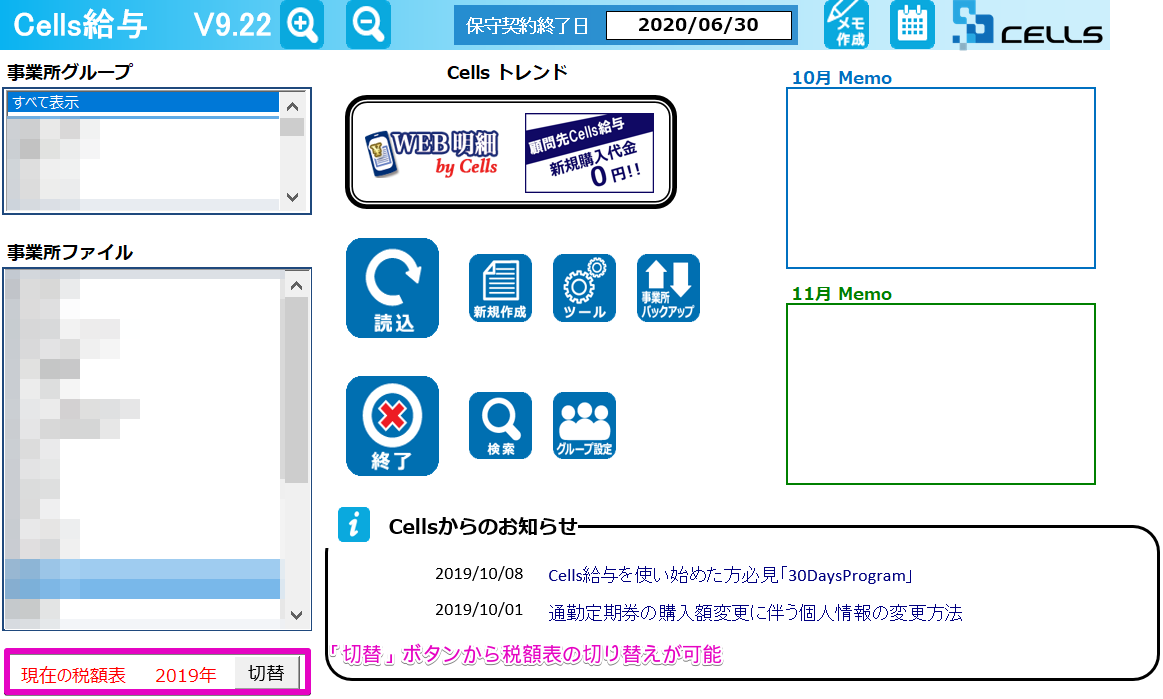The width and height of the screenshot is (1163, 699).
Task: Click scroll down arrow of 事業所ファイル list
Action: [297, 614]
